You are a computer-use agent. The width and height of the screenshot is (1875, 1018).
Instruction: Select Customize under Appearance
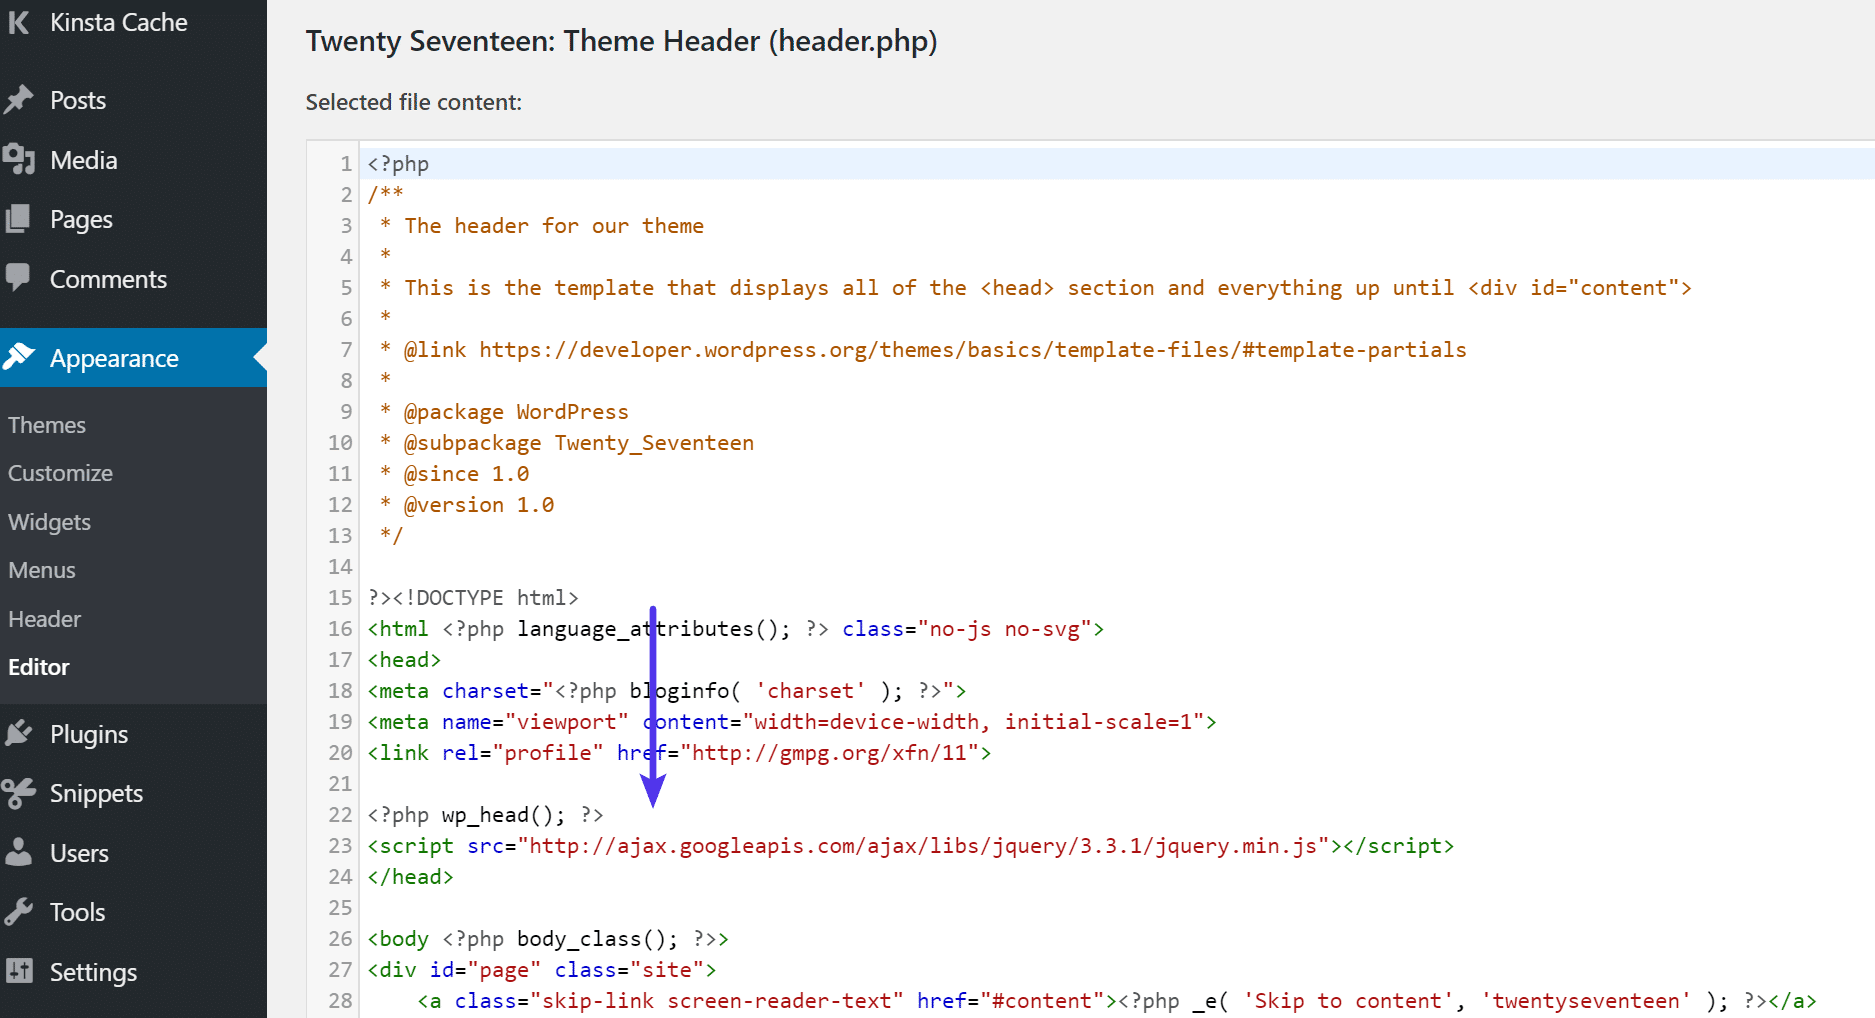coord(60,472)
